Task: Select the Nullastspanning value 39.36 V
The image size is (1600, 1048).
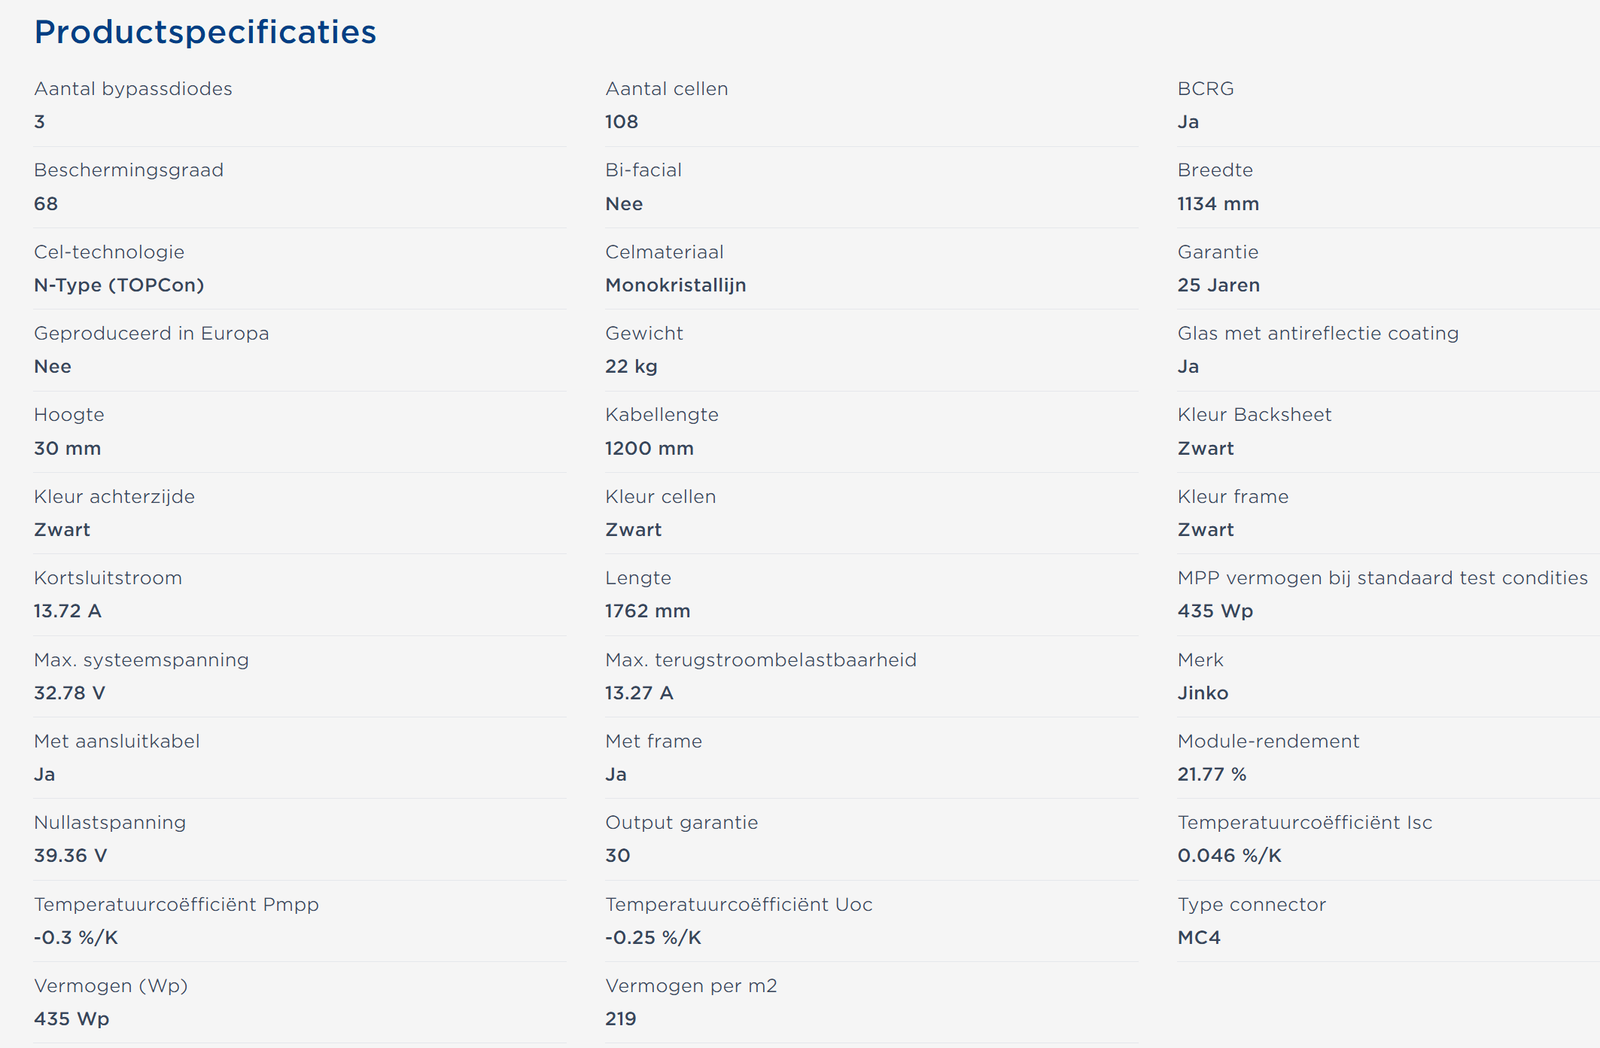Action: 70,856
